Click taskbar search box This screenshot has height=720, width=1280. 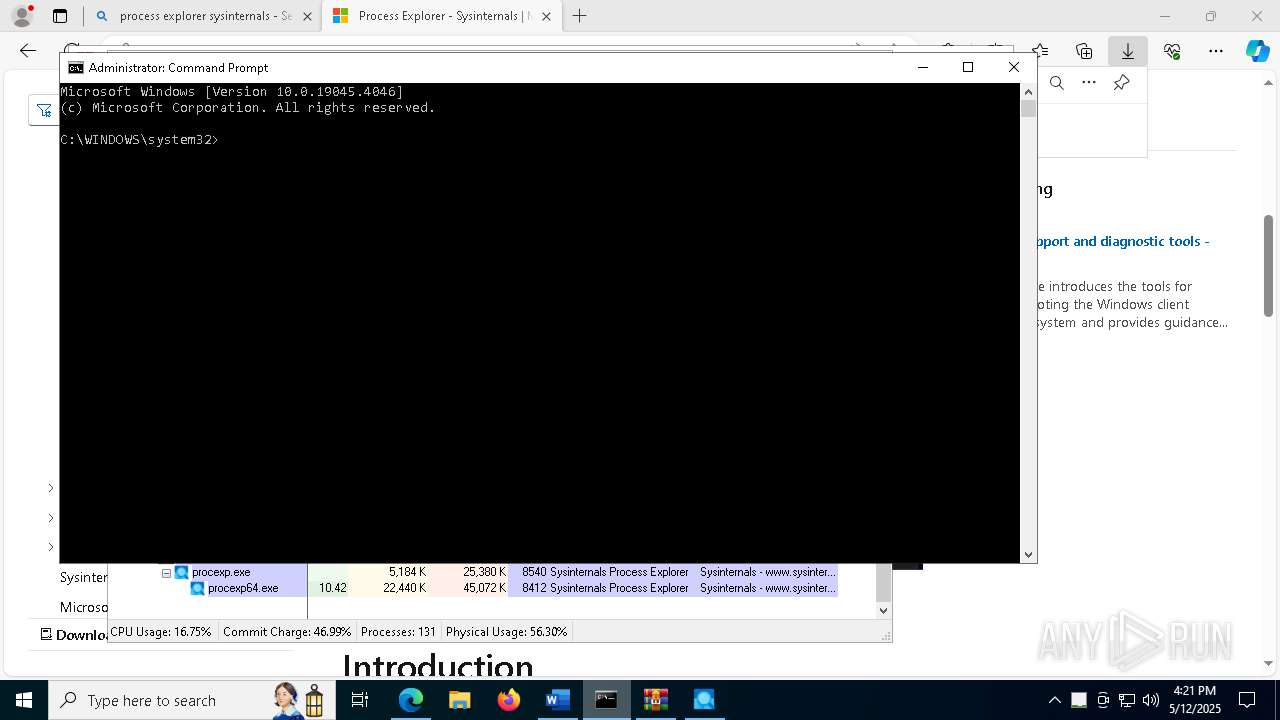(190, 700)
